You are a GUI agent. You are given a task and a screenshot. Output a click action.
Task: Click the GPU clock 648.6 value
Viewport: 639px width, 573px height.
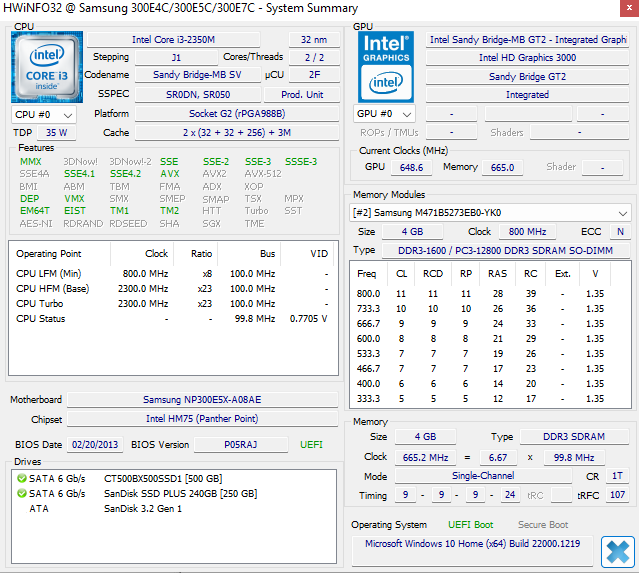click(x=411, y=167)
